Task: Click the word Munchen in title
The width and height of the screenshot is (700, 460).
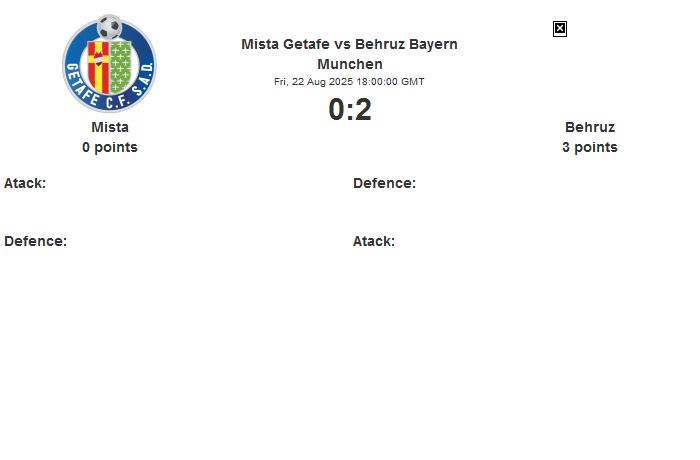Action: [350, 64]
